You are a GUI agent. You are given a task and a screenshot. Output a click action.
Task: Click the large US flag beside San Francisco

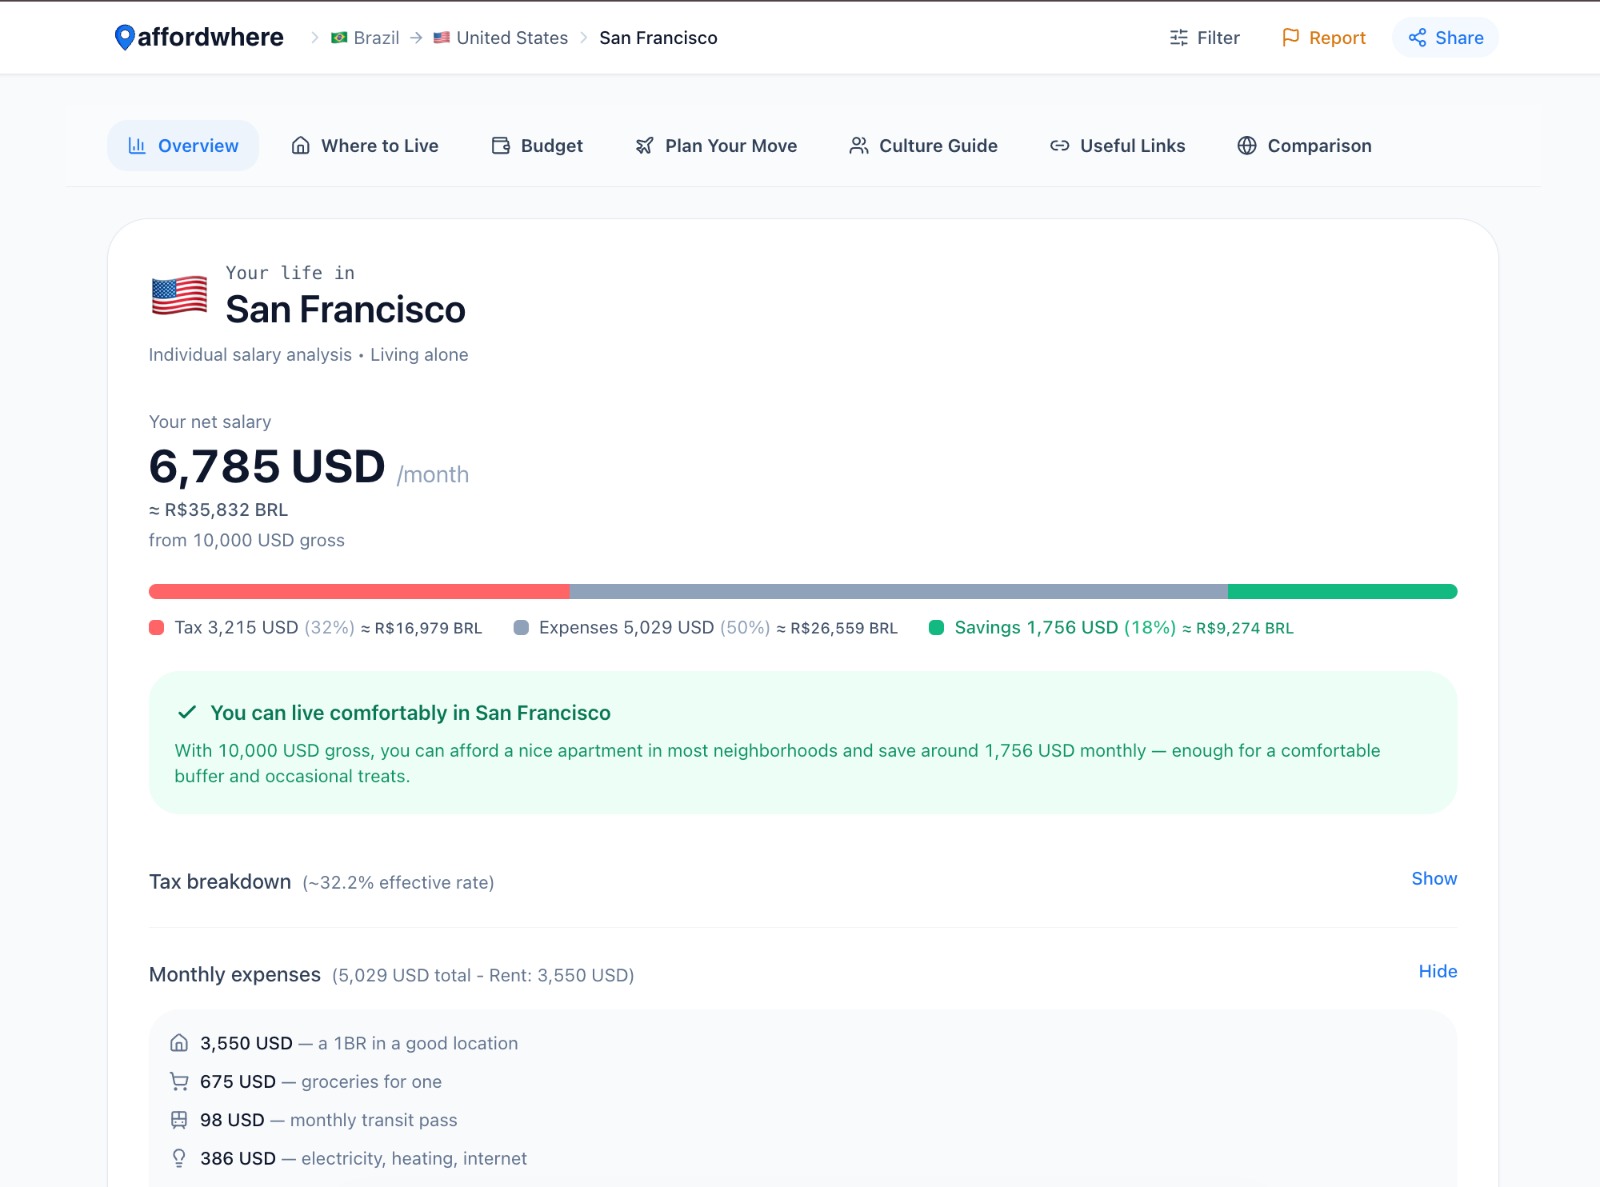tap(179, 296)
